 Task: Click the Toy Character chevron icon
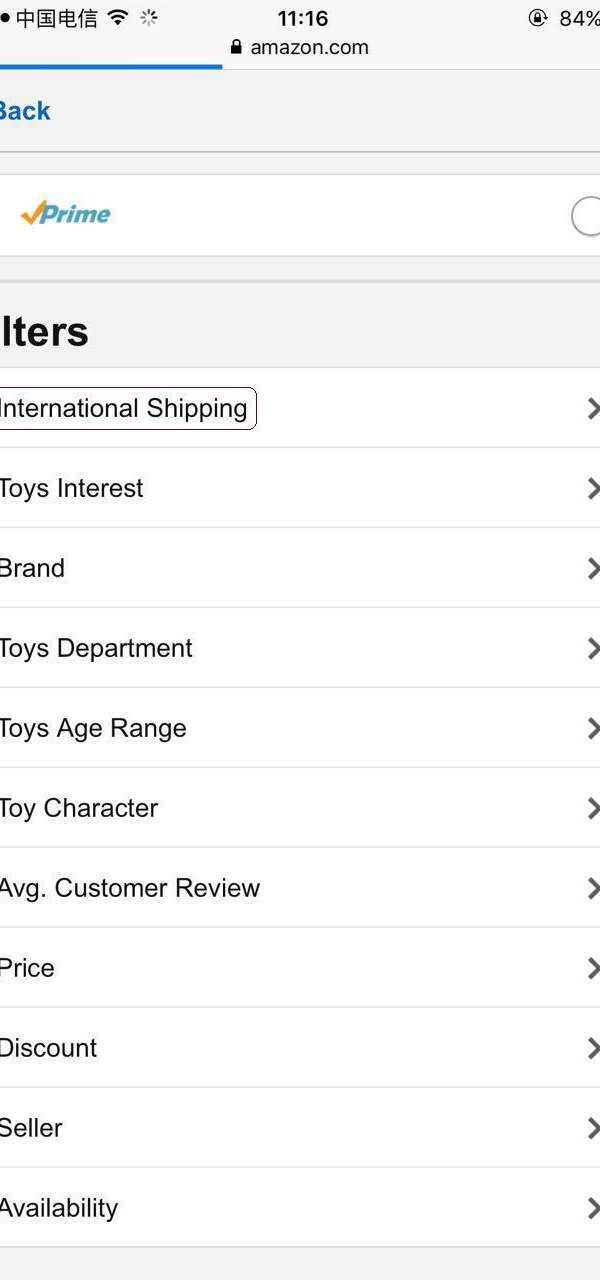(x=593, y=808)
